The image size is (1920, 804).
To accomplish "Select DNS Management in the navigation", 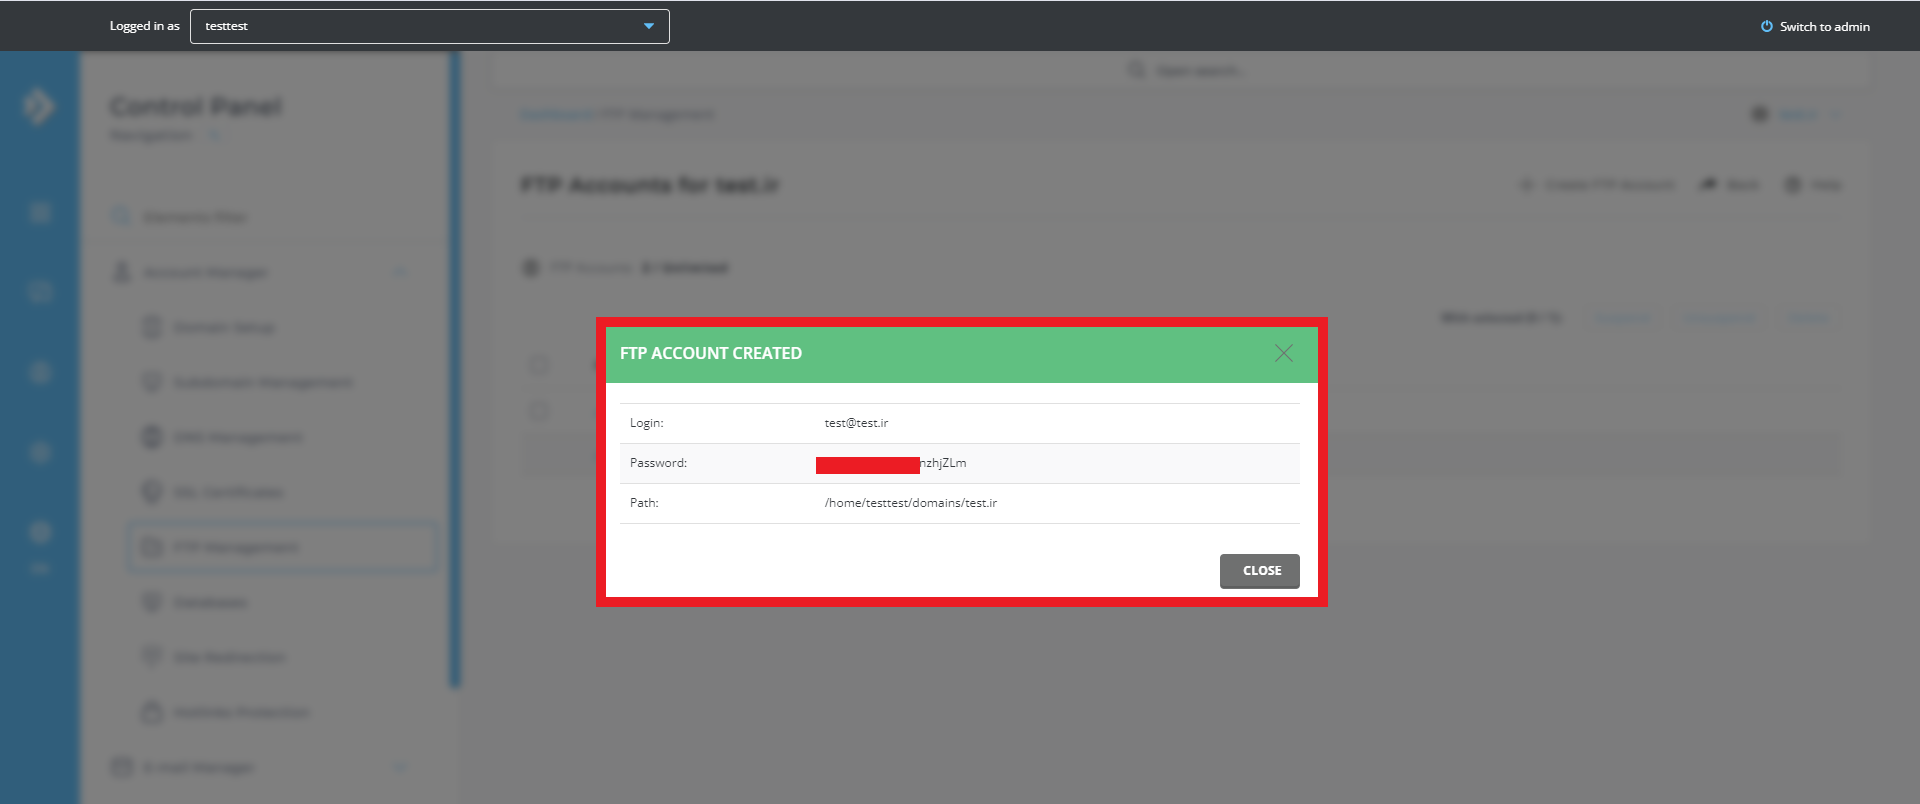I will 238,438.
